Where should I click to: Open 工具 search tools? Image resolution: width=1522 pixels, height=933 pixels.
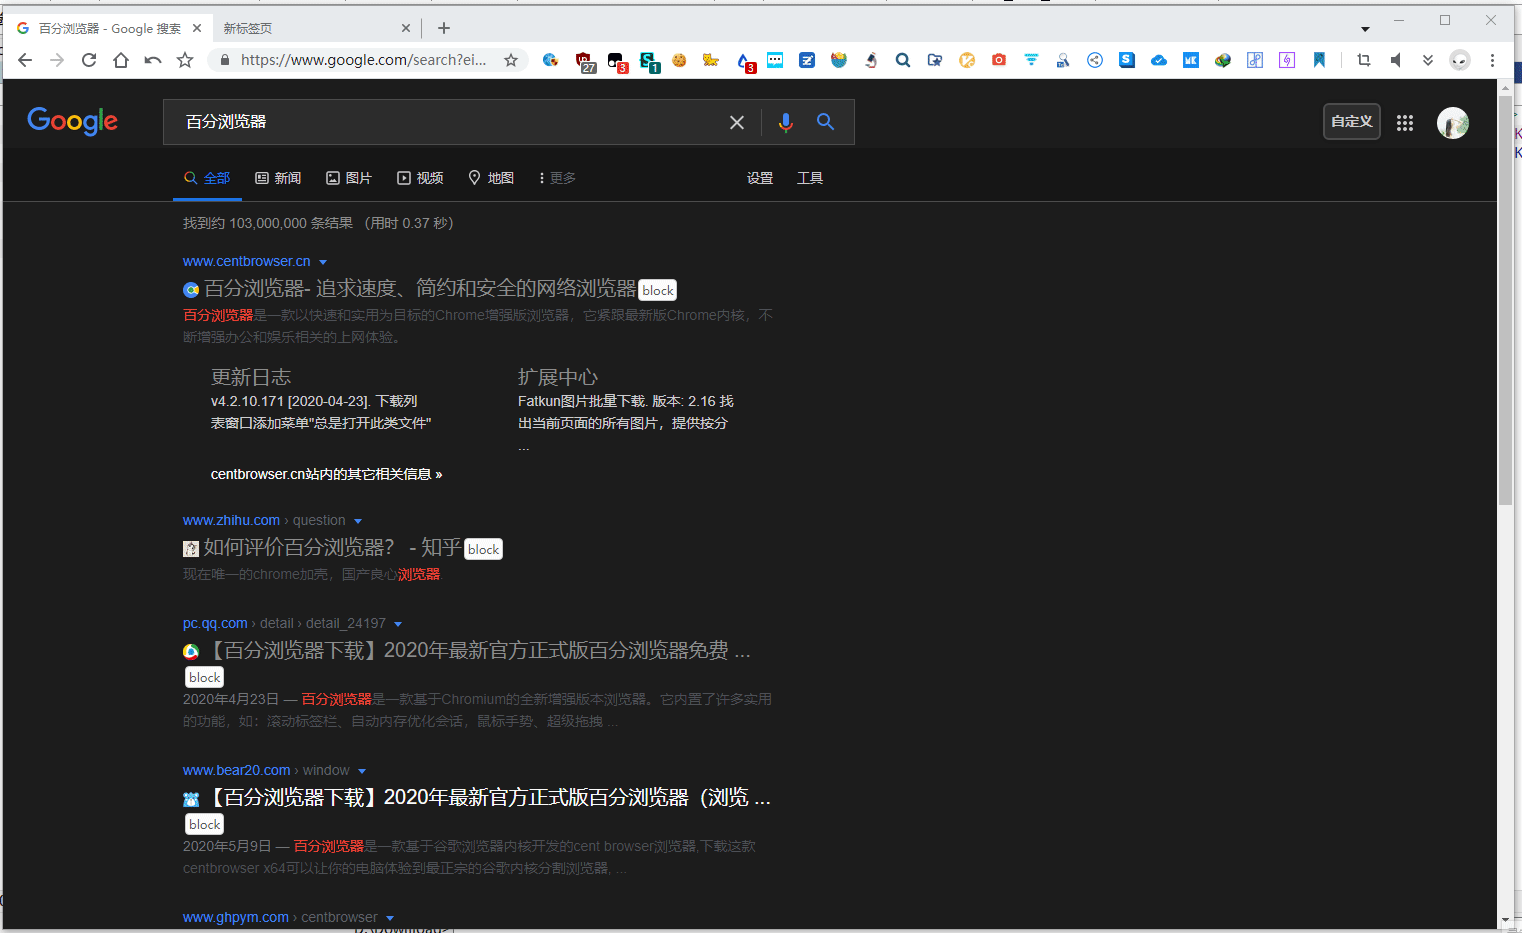click(x=810, y=178)
